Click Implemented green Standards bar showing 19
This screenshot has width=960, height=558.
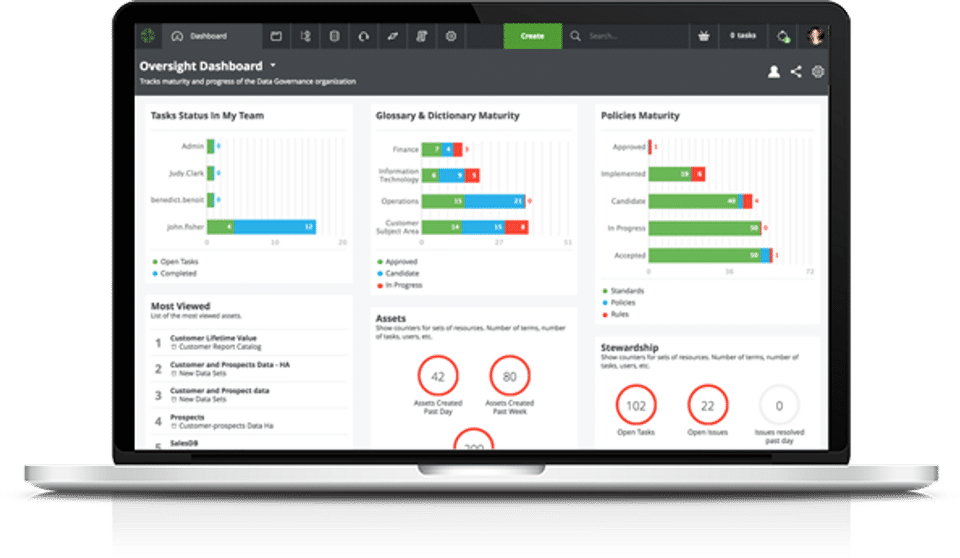point(670,175)
